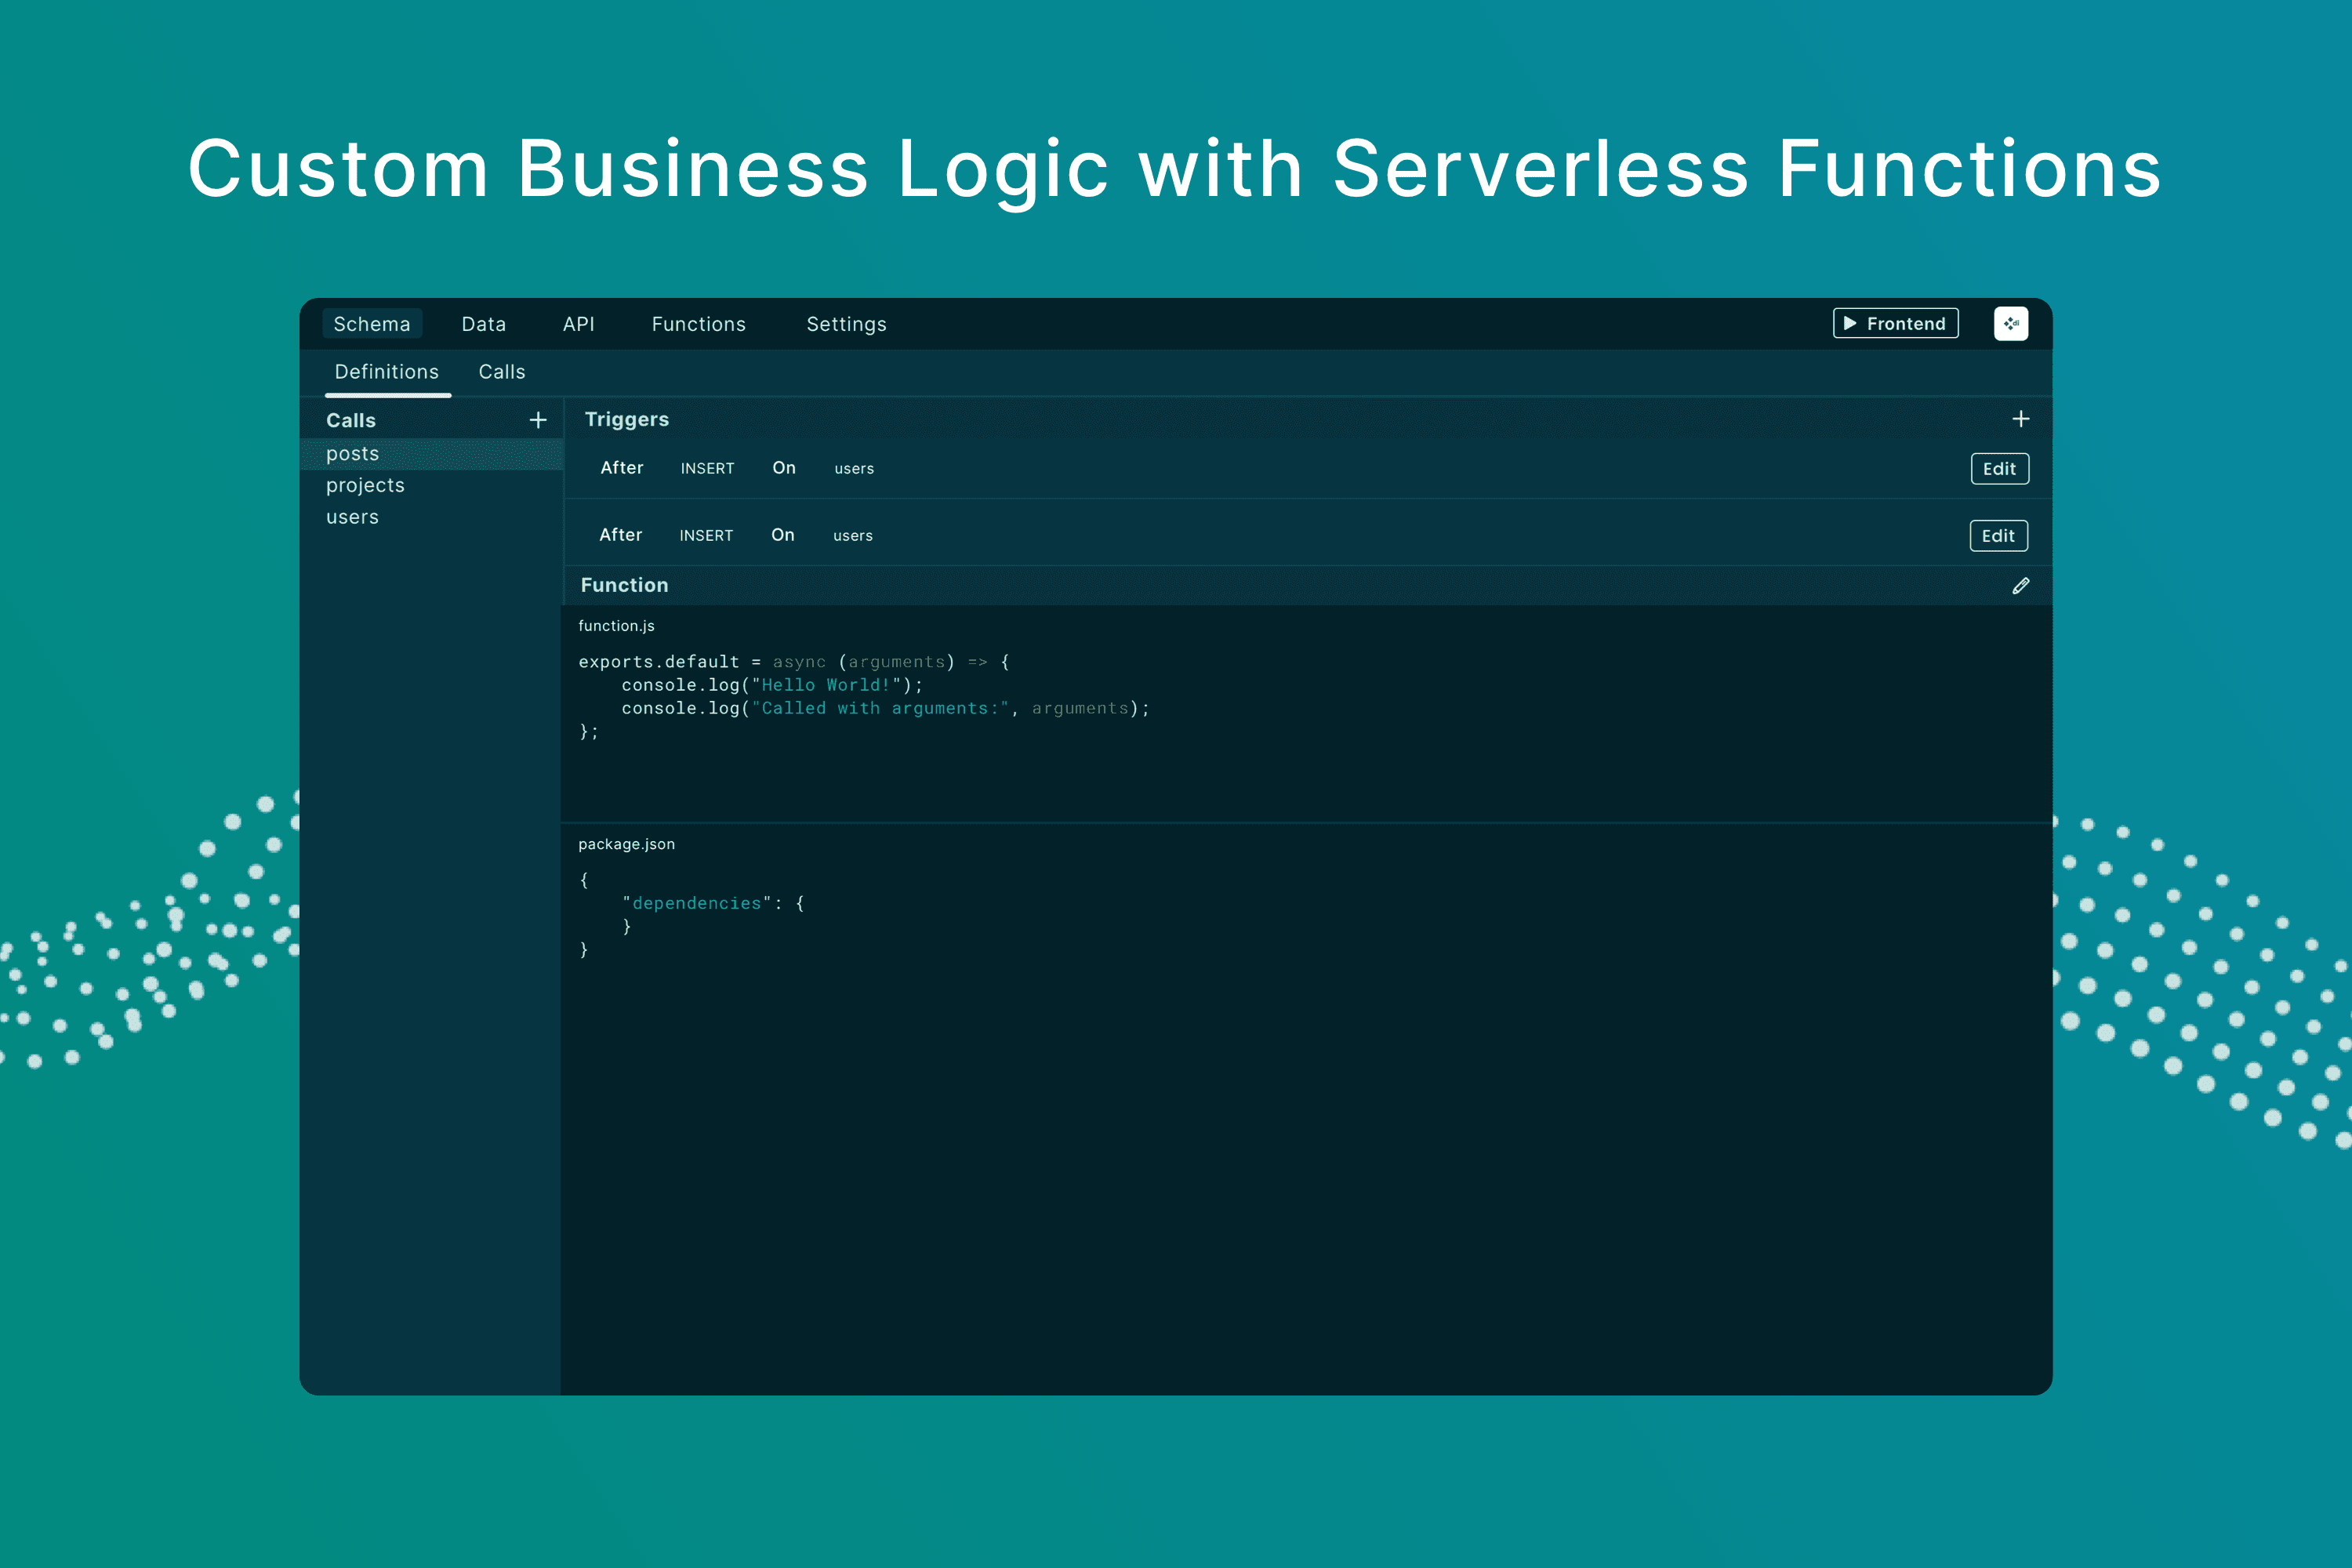Screen dimensions: 2352x1568
Task: Select posts in the Calls list
Action: point(353,454)
